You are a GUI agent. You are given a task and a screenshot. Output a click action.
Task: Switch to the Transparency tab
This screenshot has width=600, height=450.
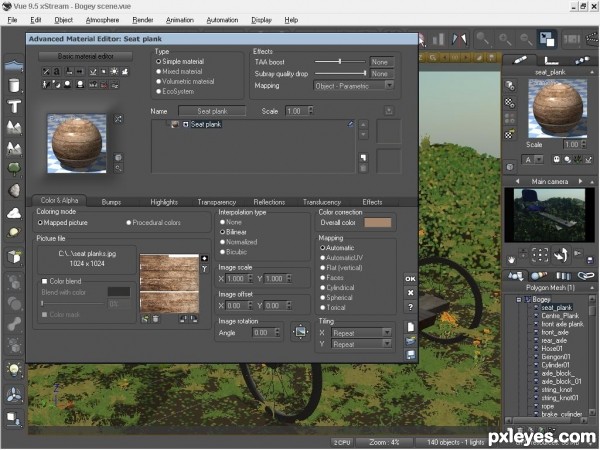(x=217, y=202)
